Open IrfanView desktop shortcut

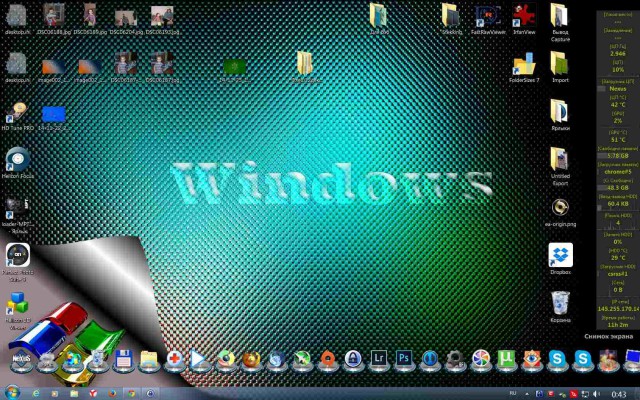point(523,15)
